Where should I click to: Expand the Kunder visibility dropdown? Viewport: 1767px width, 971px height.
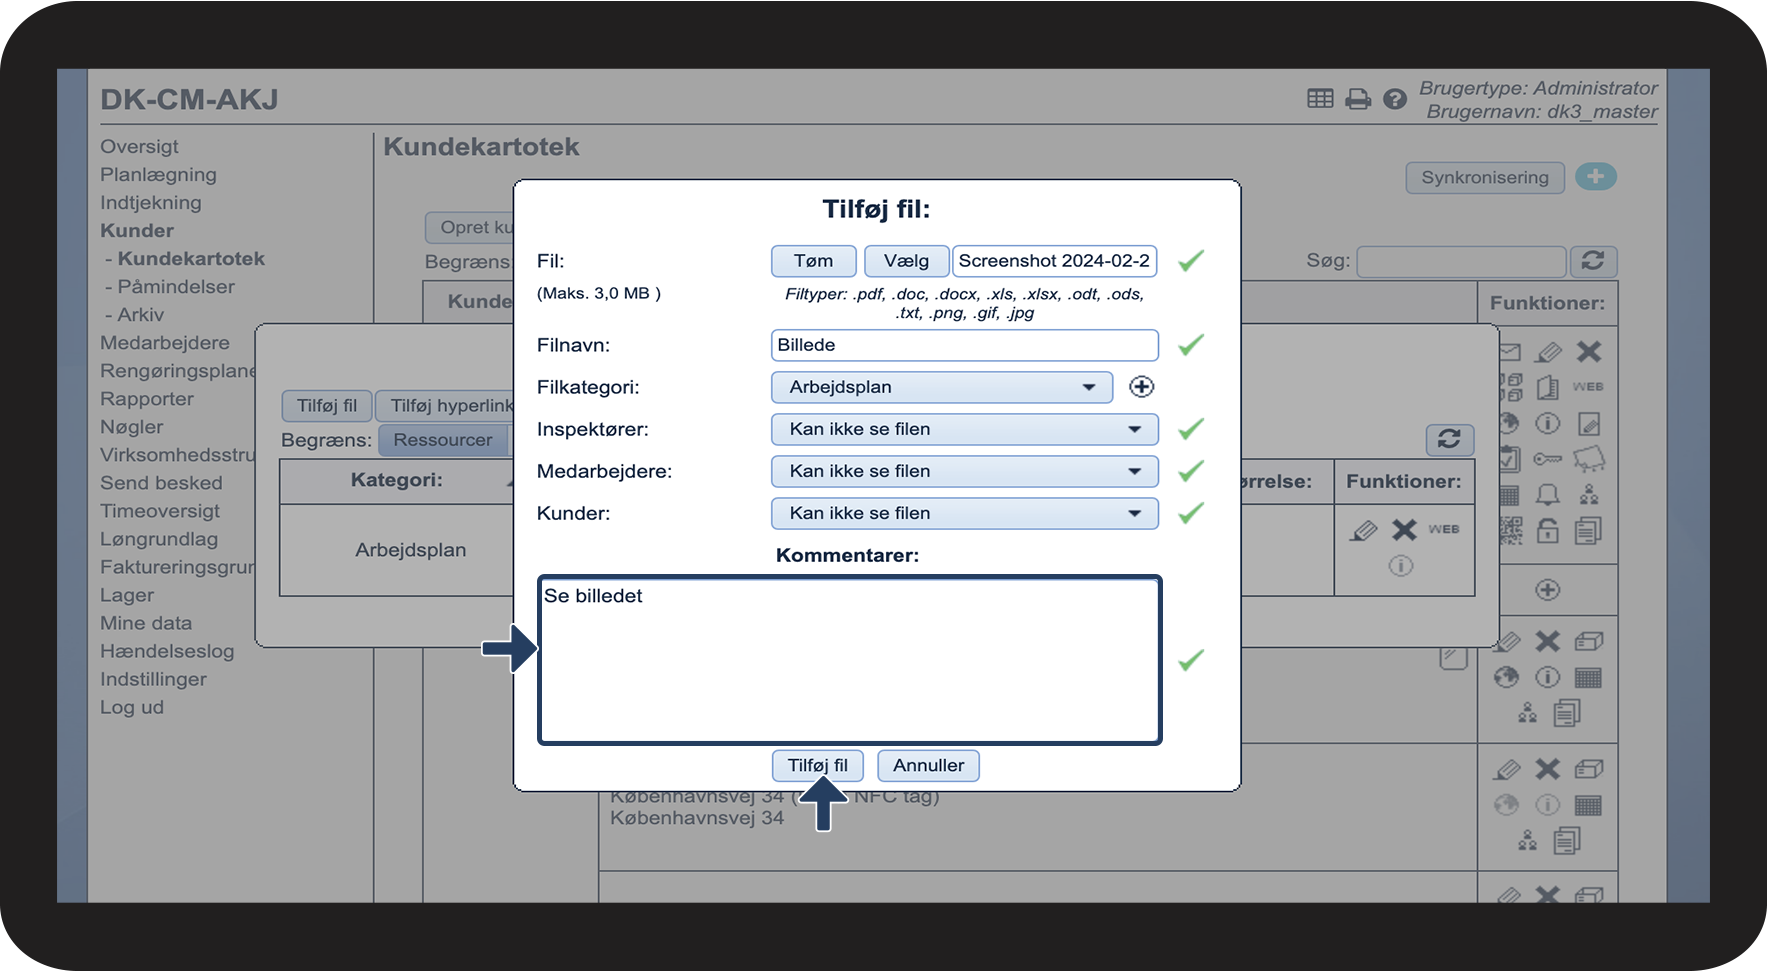point(964,513)
